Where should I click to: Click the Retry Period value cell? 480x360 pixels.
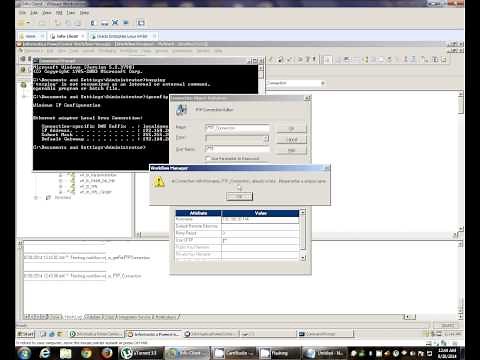(x=260, y=233)
